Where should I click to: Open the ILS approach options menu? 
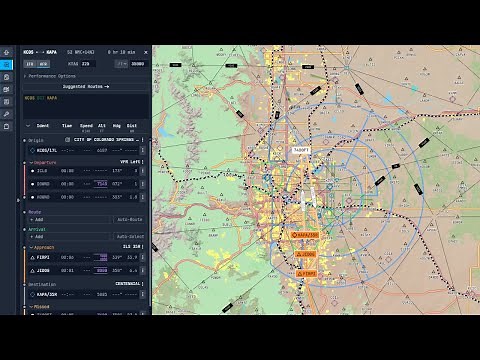[x=143, y=247]
